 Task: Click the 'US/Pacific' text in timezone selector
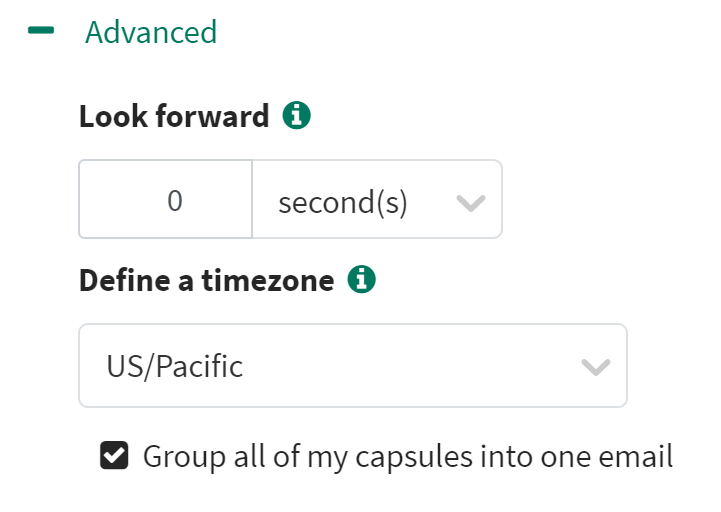175,366
